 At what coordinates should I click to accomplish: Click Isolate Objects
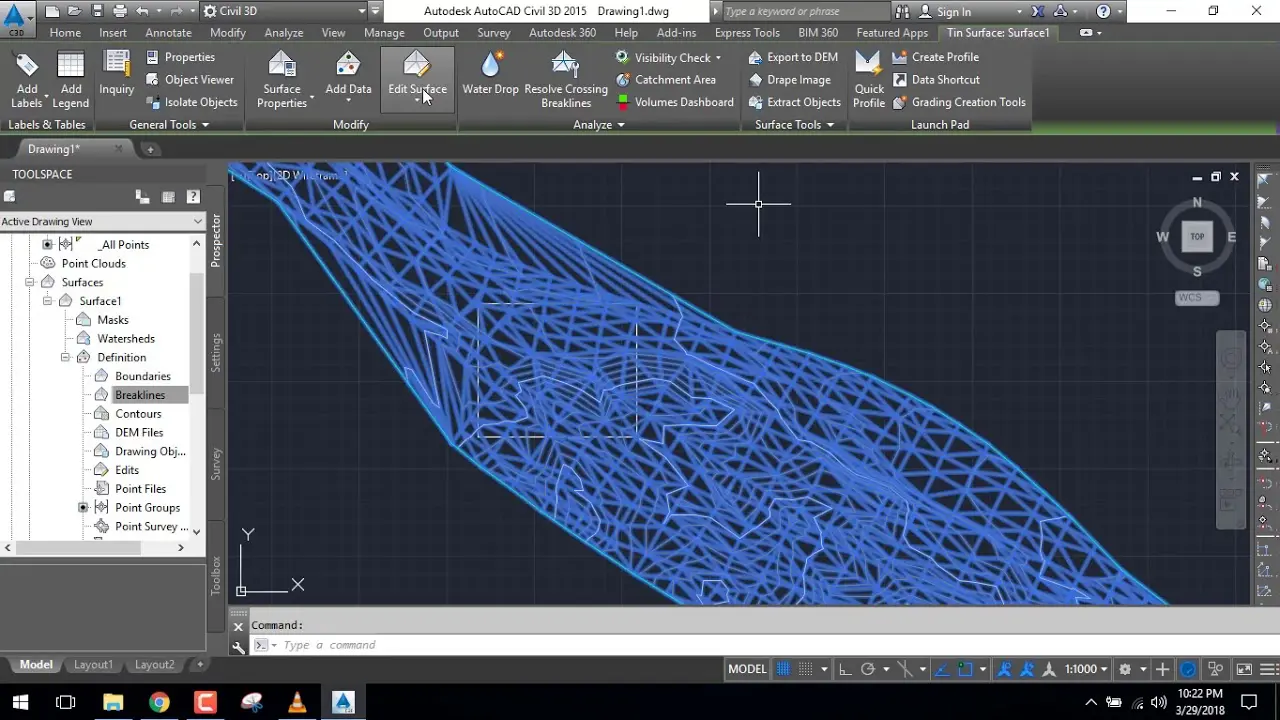[x=192, y=102]
